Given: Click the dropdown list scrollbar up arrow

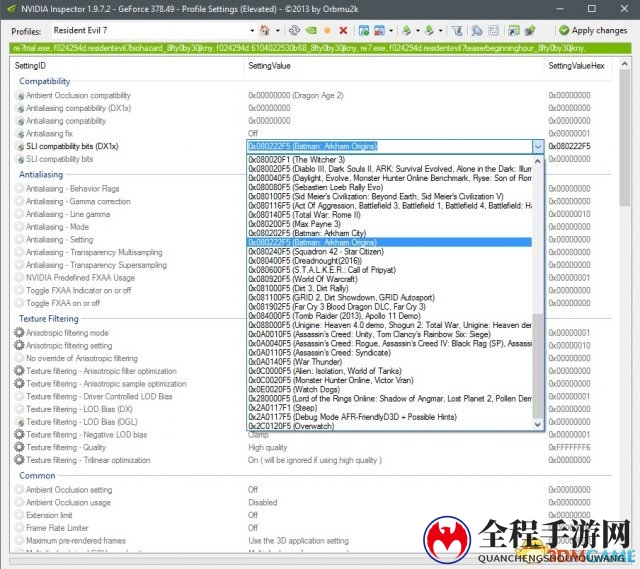Looking at the screenshot, I should click(538, 161).
